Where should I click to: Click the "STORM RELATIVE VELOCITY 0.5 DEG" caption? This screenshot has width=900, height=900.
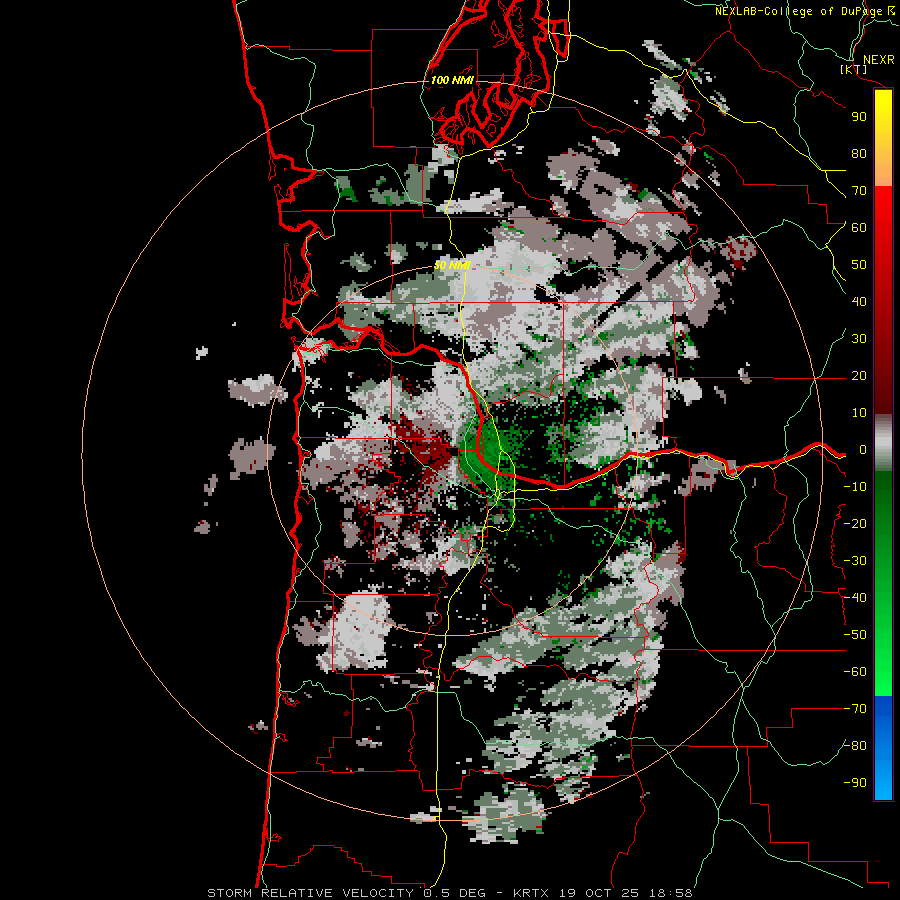(346, 893)
